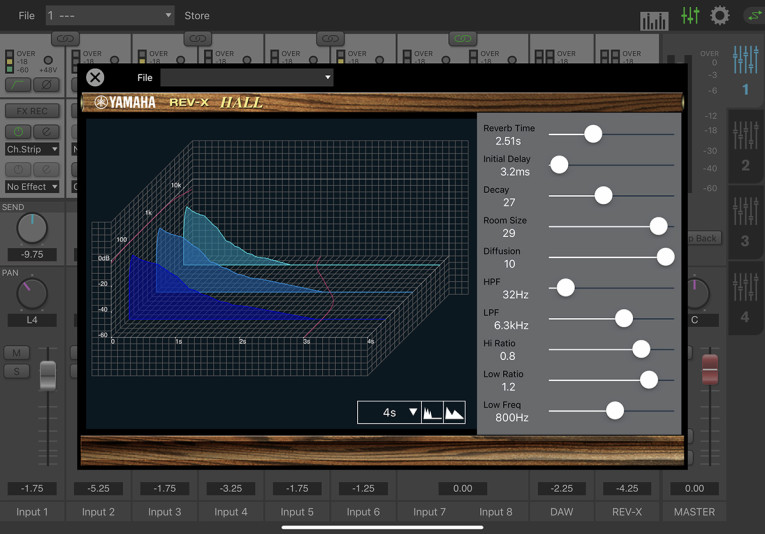765x534 pixels.
Task: Toggle stereo link for Input 3/4
Action: click(x=198, y=39)
